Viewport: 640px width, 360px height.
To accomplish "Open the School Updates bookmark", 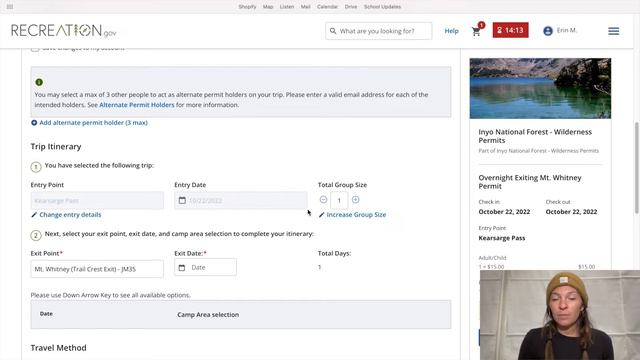I will pyautogui.click(x=382, y=7).
